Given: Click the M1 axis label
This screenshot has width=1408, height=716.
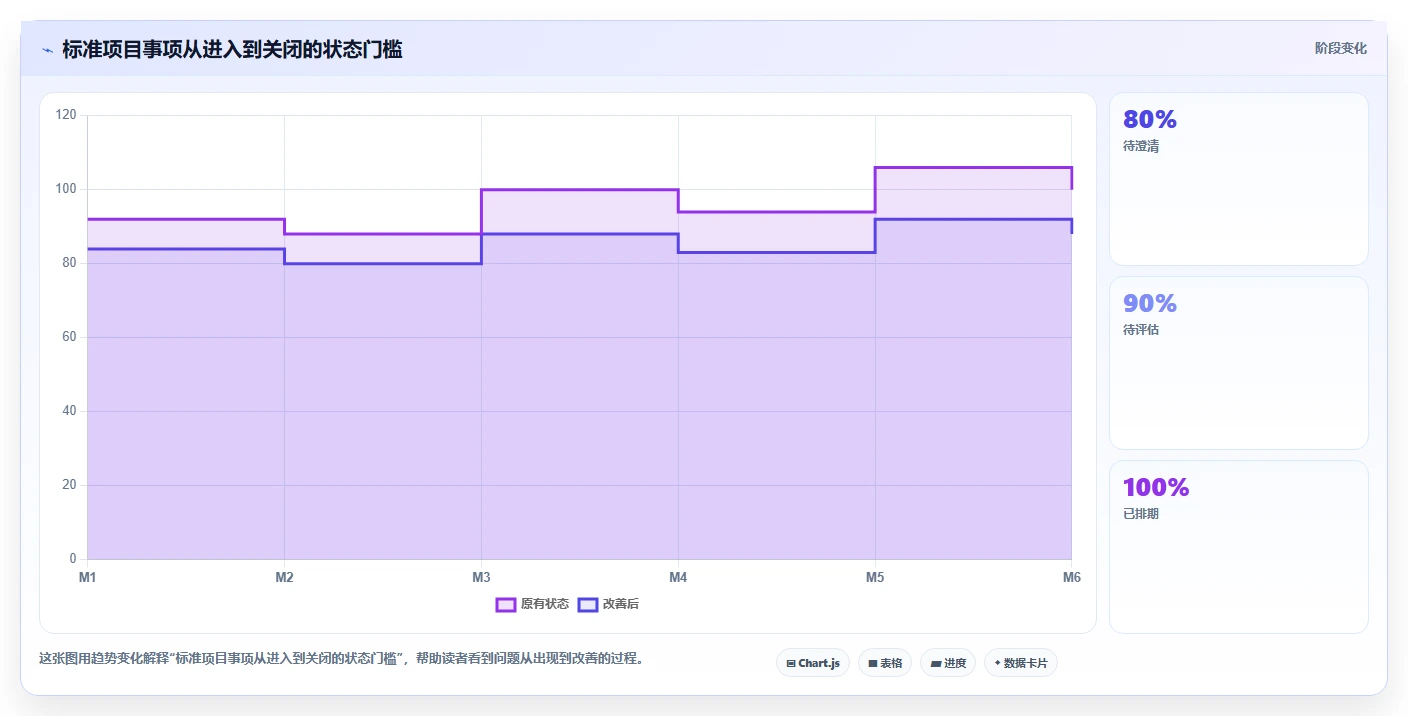Looking at the screenshot, I should [x=87, y=577].
